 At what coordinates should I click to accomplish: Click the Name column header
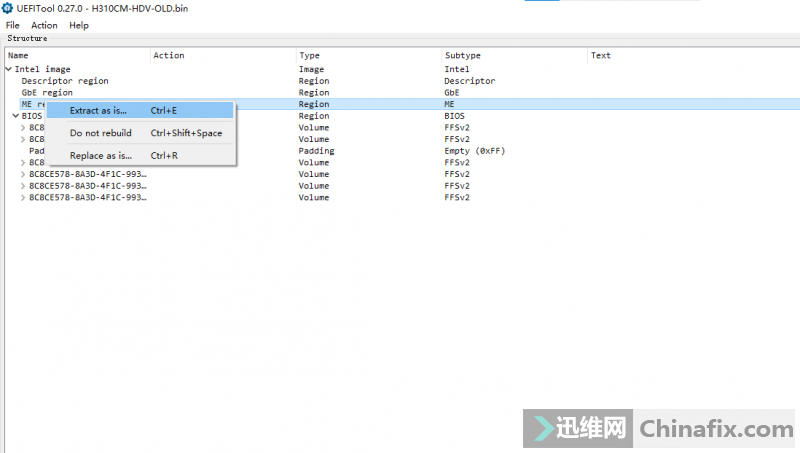78,55
